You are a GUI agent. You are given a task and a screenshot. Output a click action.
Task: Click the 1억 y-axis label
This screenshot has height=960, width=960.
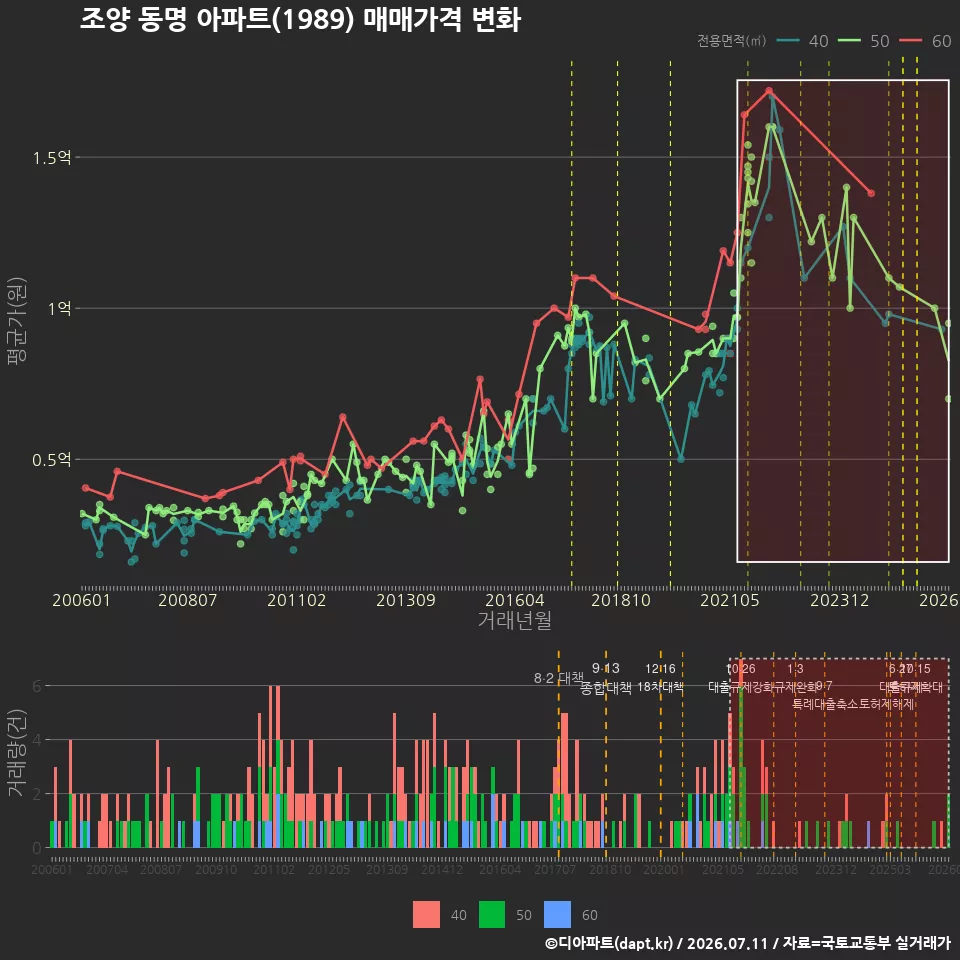click(60, 308)
